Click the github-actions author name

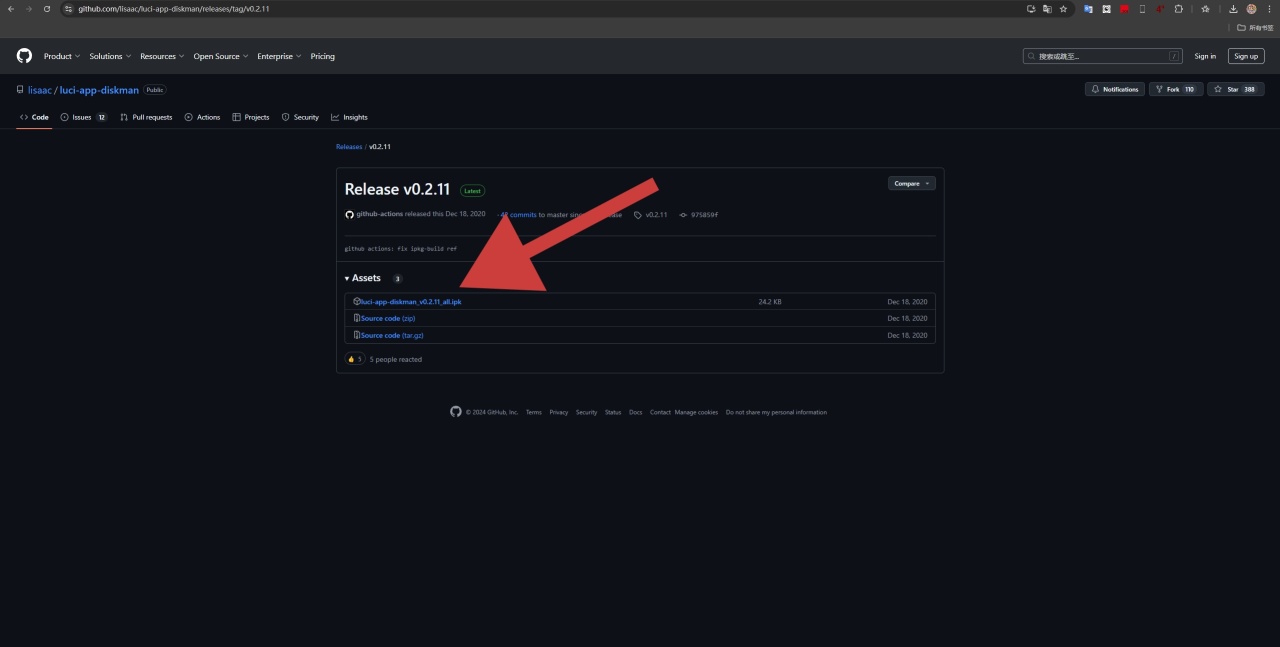pyautogui.click(x=380, y=214)
